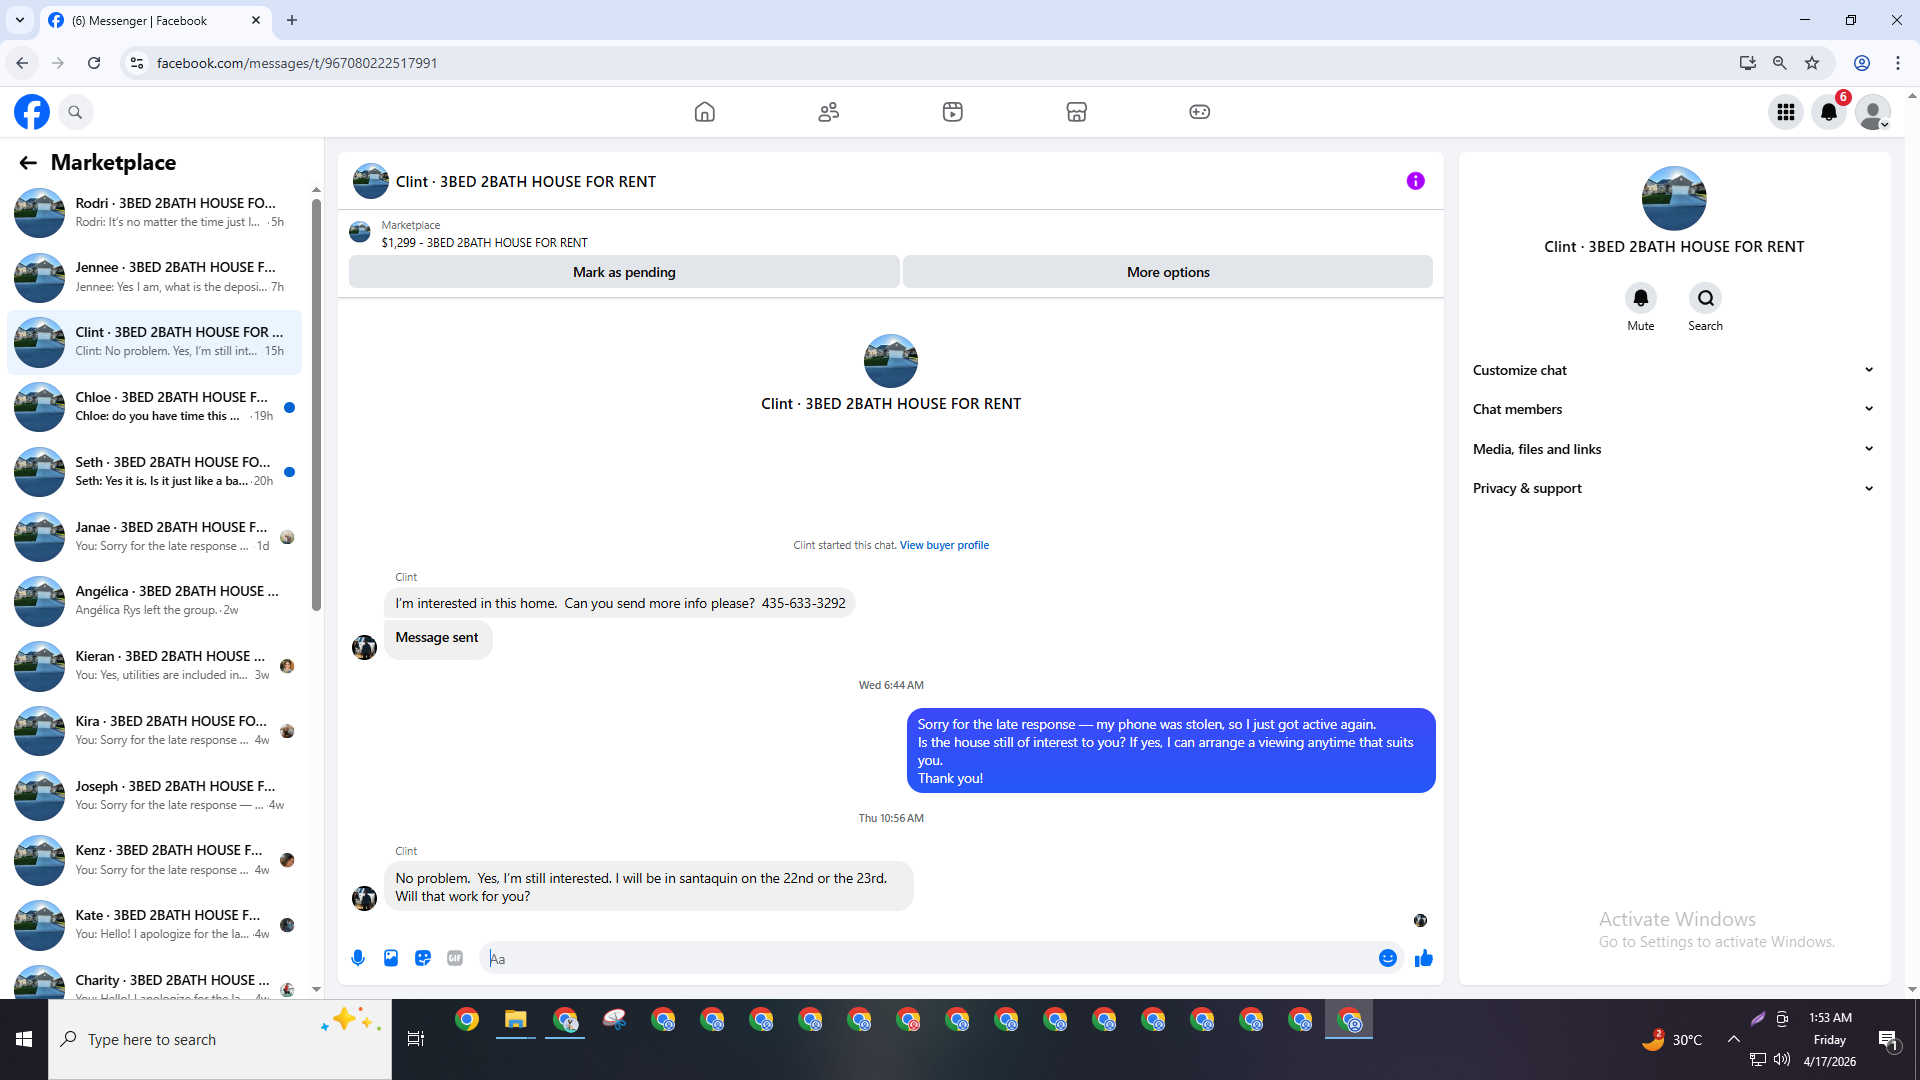
Task: Click the taskbar Type here to search box
Action: pyautogui.click(x=220, y=1039)
